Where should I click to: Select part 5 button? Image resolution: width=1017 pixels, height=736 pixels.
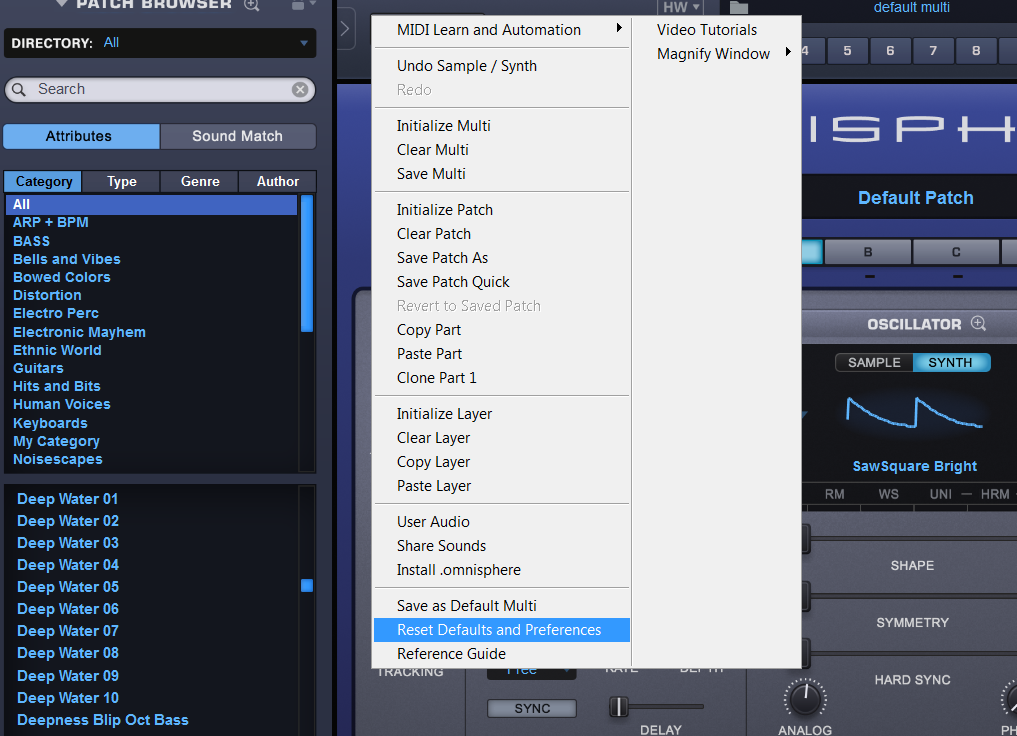847,51
